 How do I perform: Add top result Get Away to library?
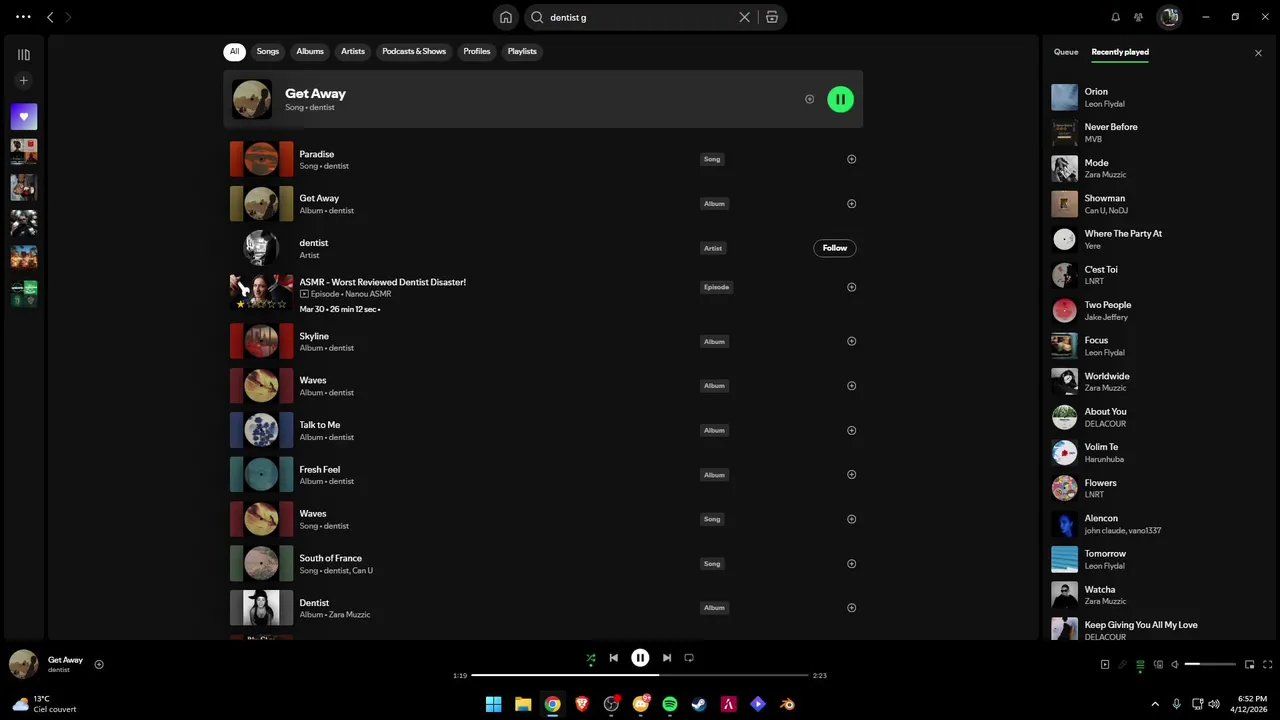click(810, 99)
